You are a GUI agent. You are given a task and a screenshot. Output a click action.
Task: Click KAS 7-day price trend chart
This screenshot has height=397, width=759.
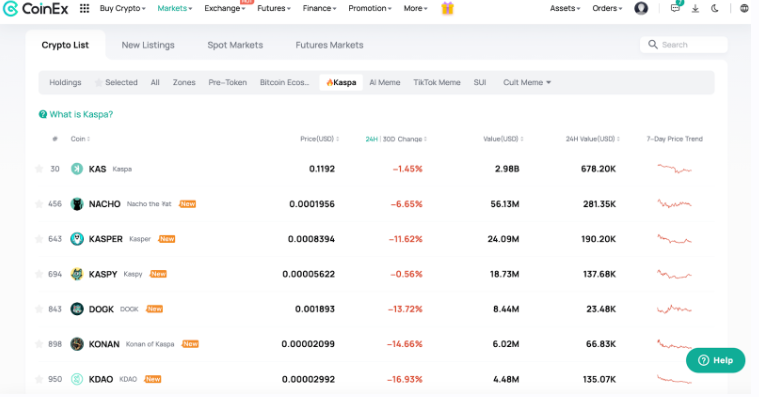coord(674,169)
